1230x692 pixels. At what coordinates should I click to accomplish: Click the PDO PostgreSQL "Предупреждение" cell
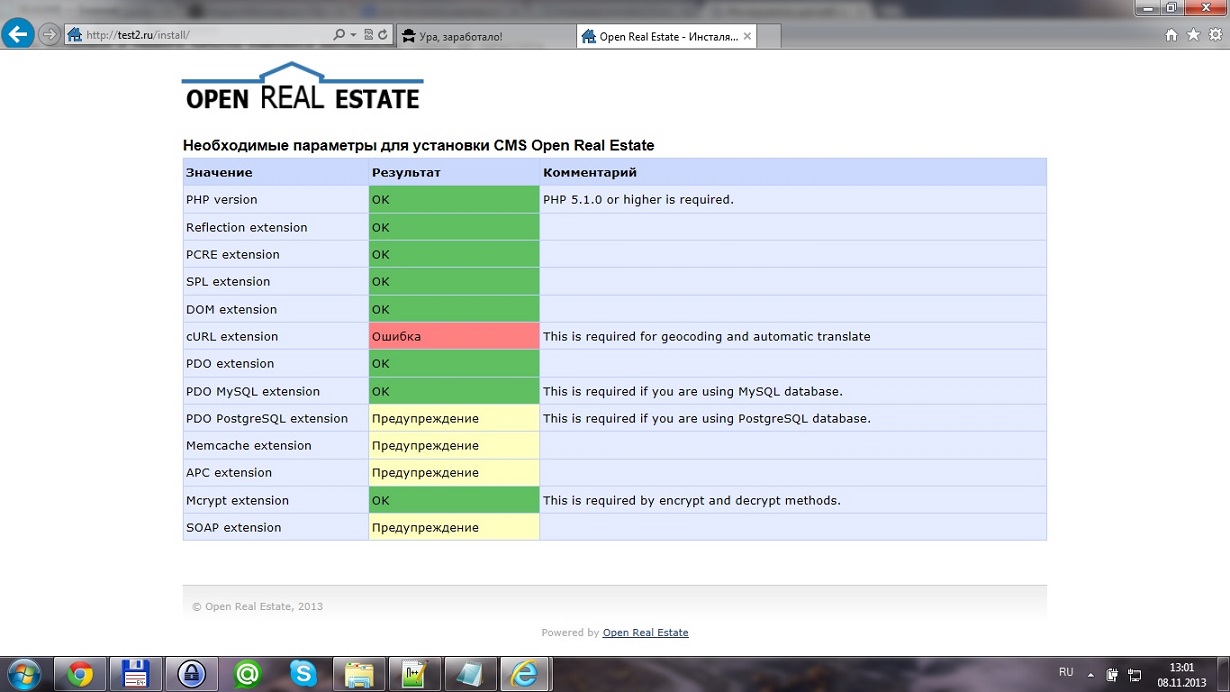click(x=454, y=418)
